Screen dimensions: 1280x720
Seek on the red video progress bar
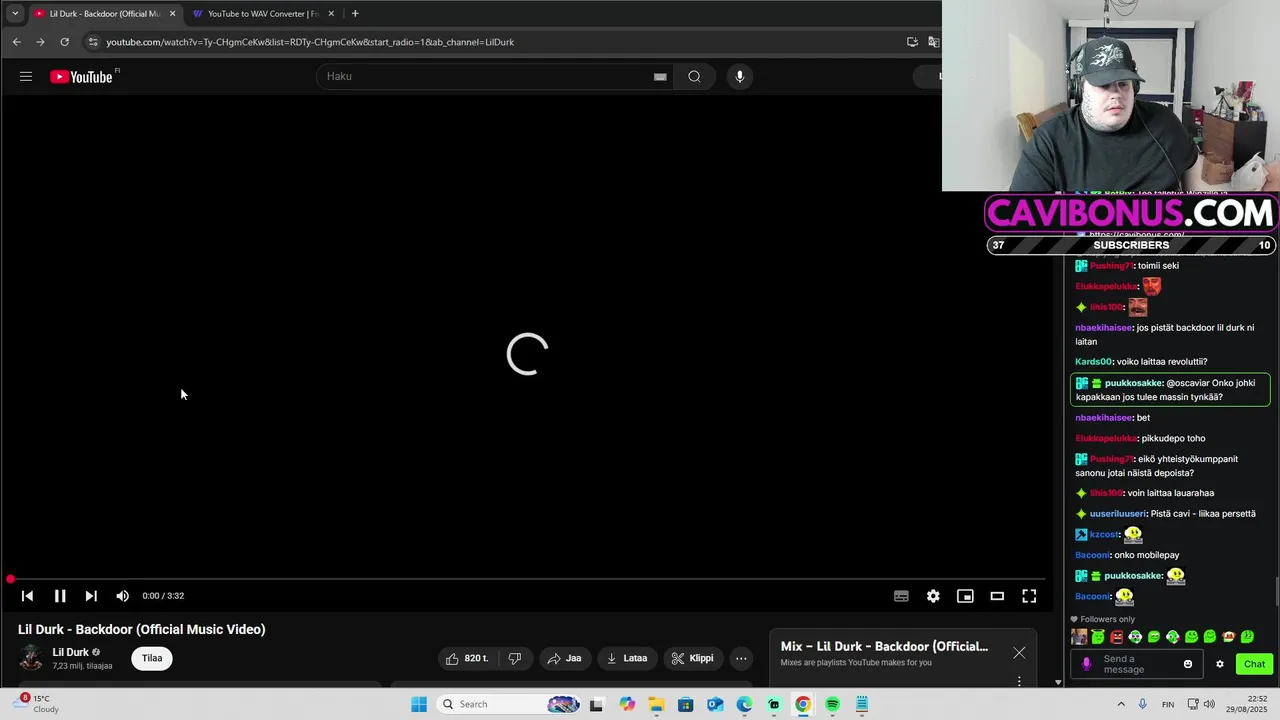click(526, 579)
